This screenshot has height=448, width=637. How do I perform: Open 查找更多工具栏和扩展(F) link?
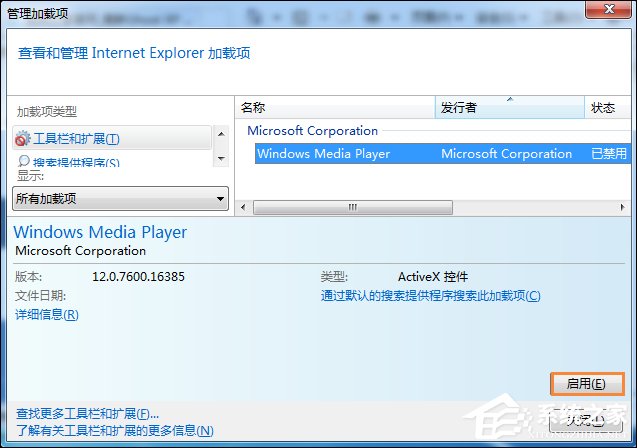point(87,413)
